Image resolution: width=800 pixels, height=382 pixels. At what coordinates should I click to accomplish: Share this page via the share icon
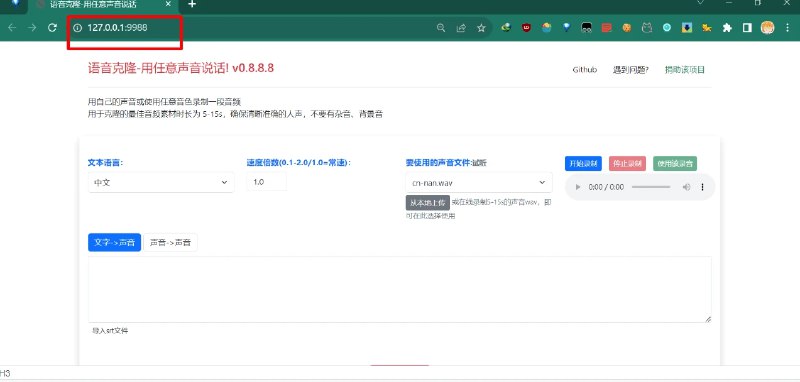[x=461, y=28]
